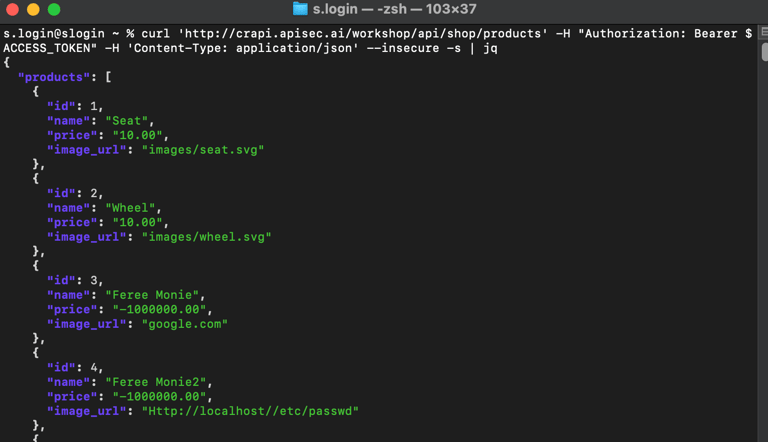Click the green full-screen window button
The width and height of the screenshot is (768, 442).
[54, 9]
